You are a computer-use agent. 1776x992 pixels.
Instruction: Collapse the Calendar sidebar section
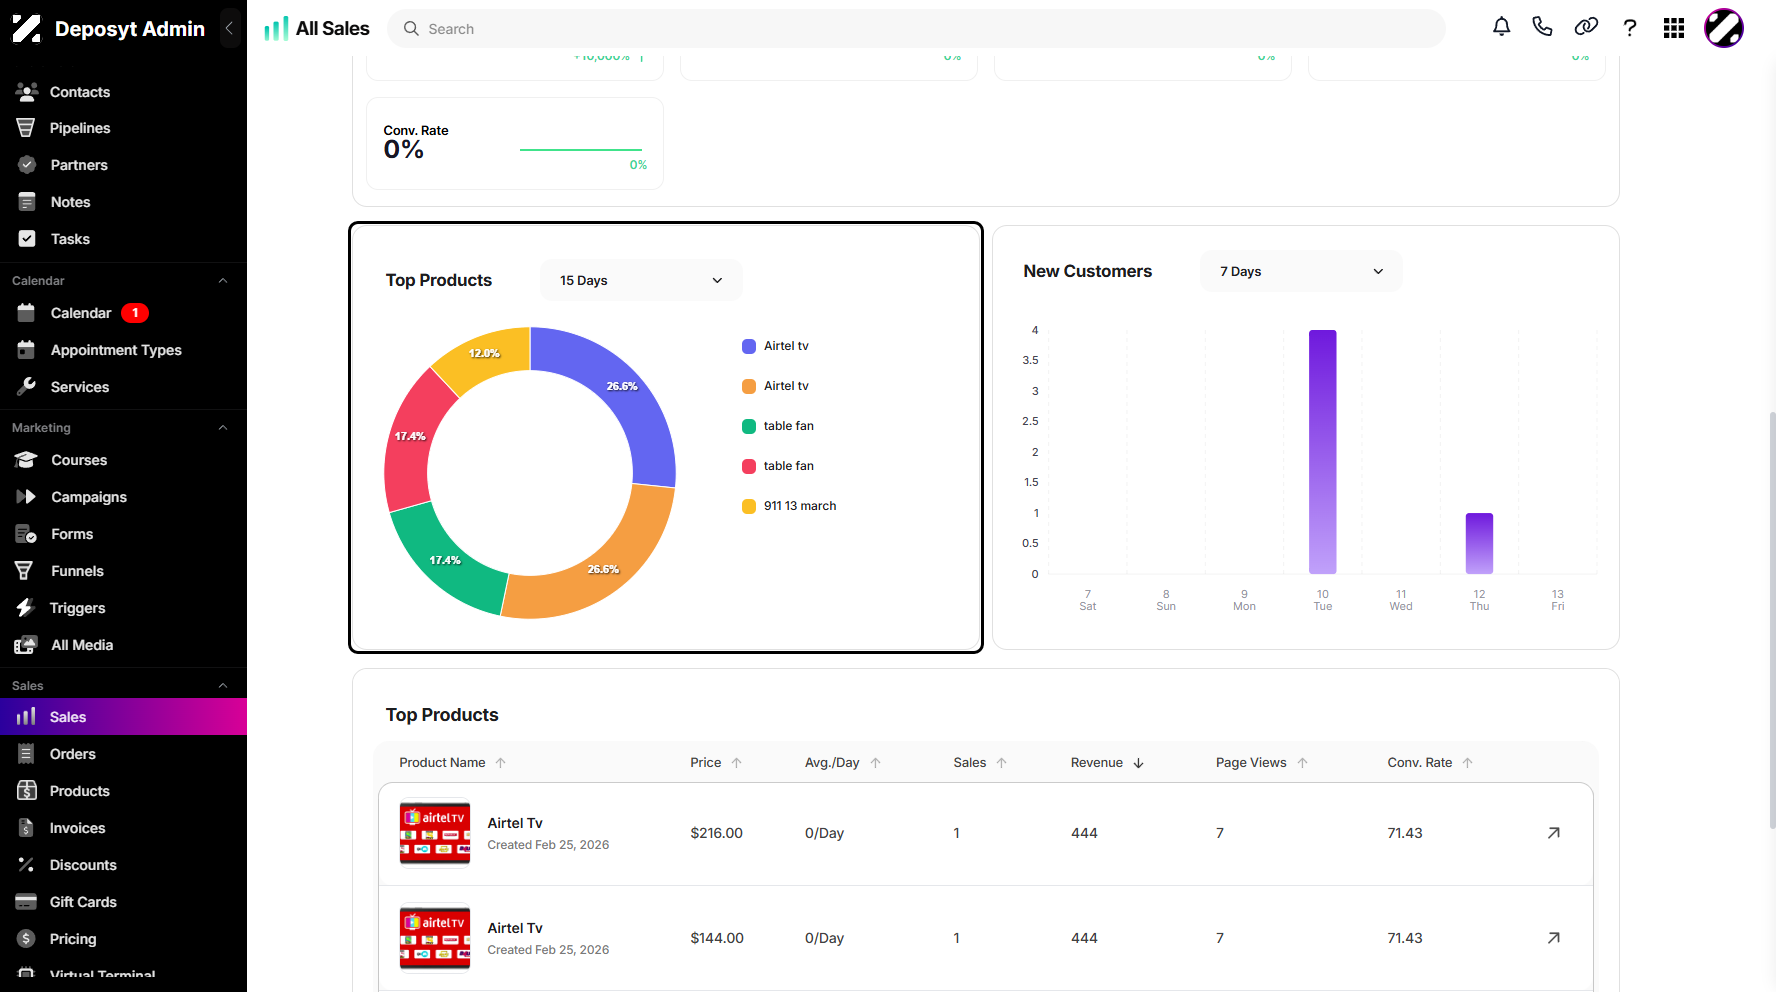(223, 281)
